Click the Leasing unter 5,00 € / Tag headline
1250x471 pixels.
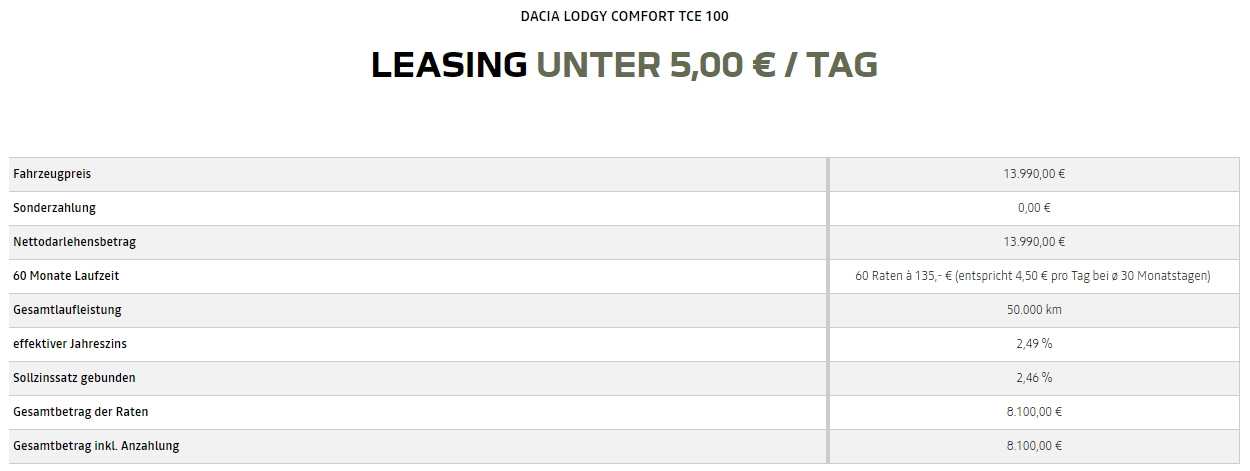(x=624, y=65)
